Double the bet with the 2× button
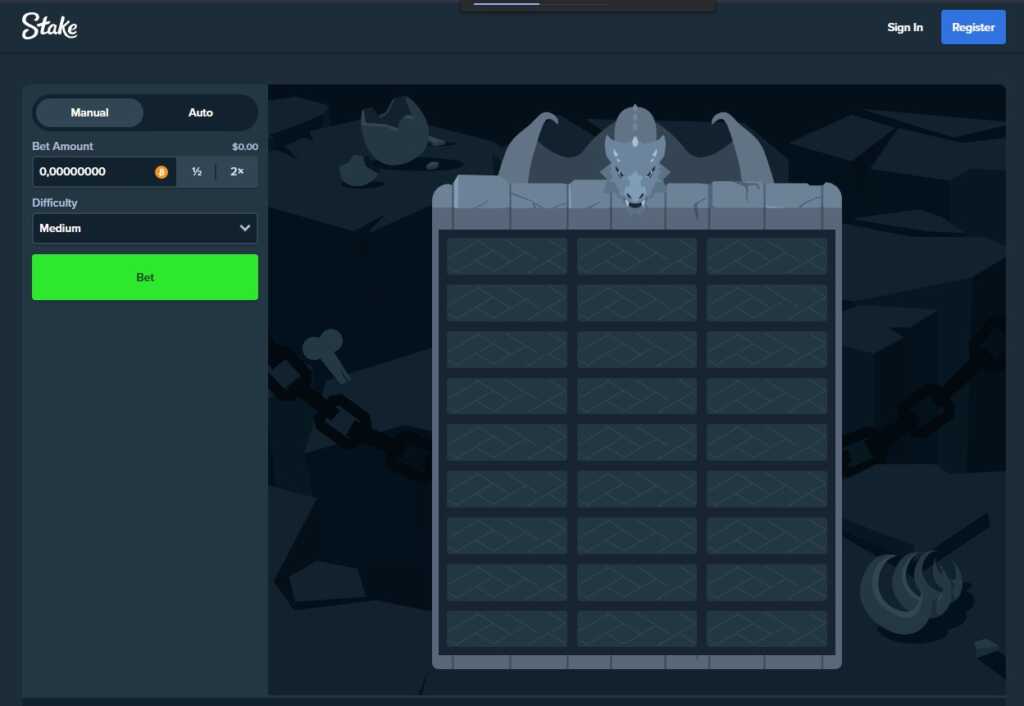Image resolution: width=1024 pixels, height=706 pixels. (236, 172)
